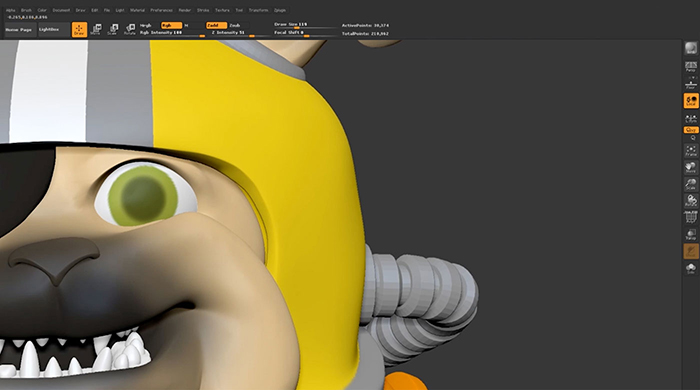Toggle the Floor grid icon

coord(691,84)
